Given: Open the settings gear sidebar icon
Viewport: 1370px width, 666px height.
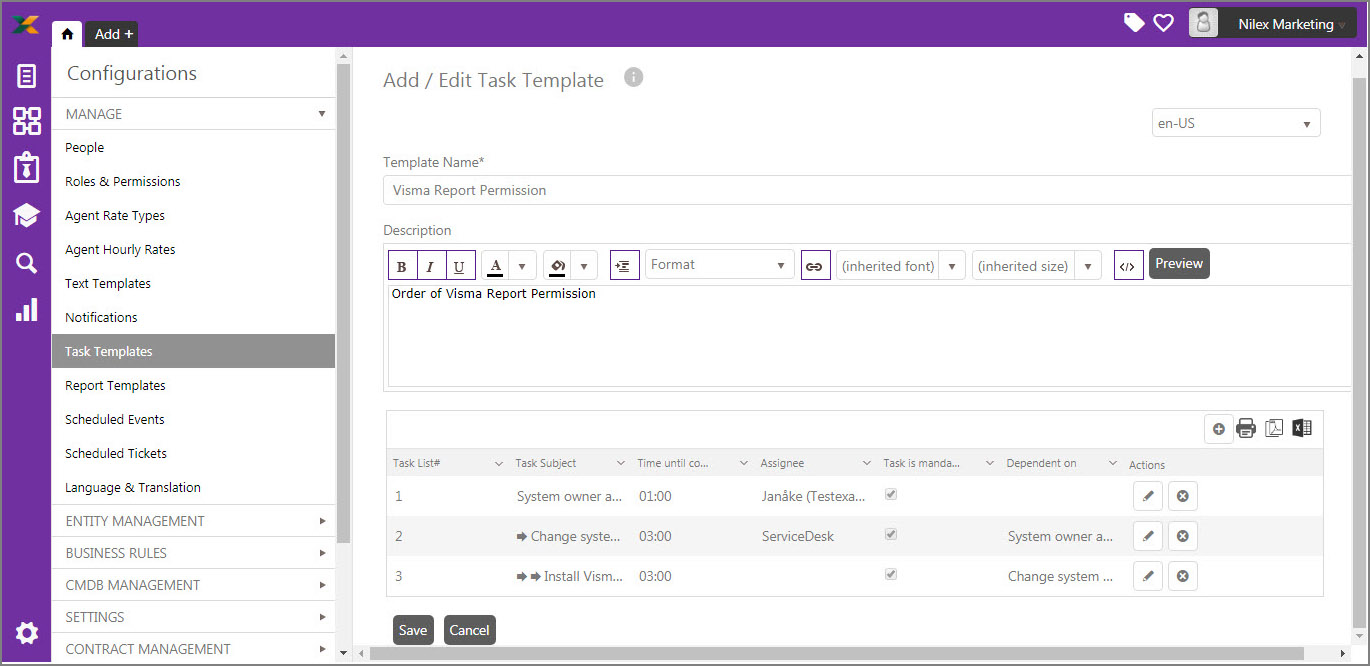Looking at the screenshot, I should (27, 633).
